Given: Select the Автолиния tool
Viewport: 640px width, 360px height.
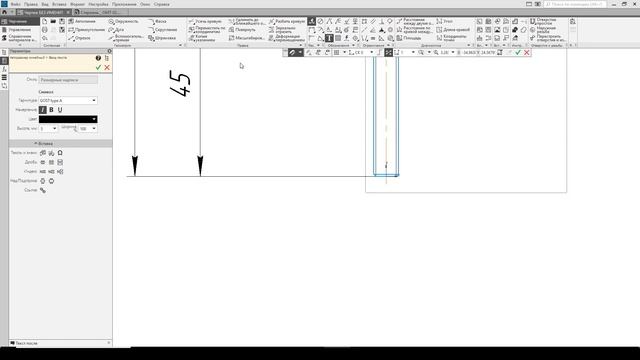Looking at the screenshot, I should [82, 21].
